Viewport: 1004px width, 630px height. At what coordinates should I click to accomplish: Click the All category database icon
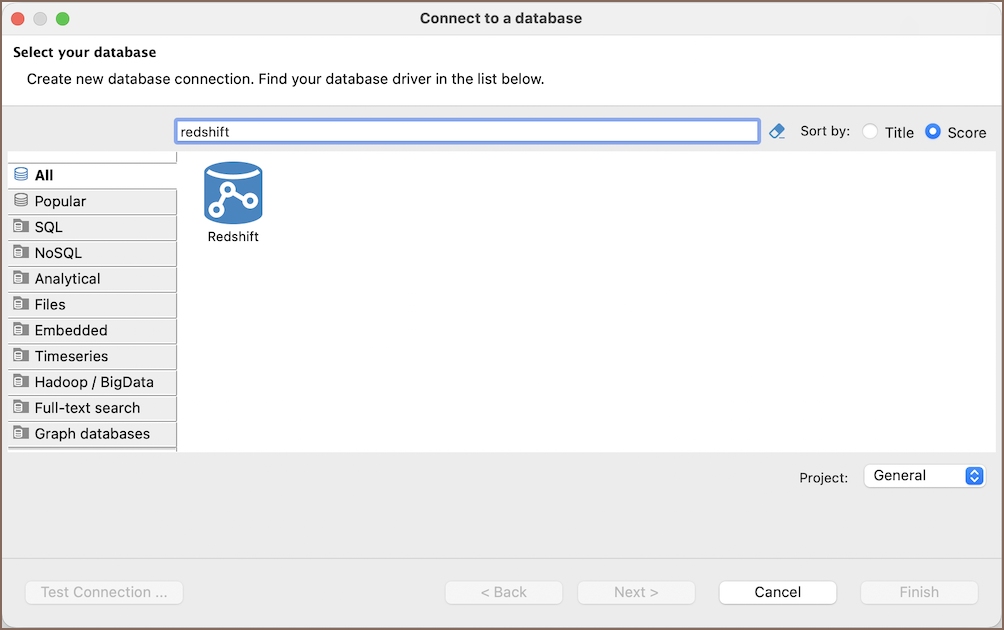pyautogui.click(x=21, y=175)
